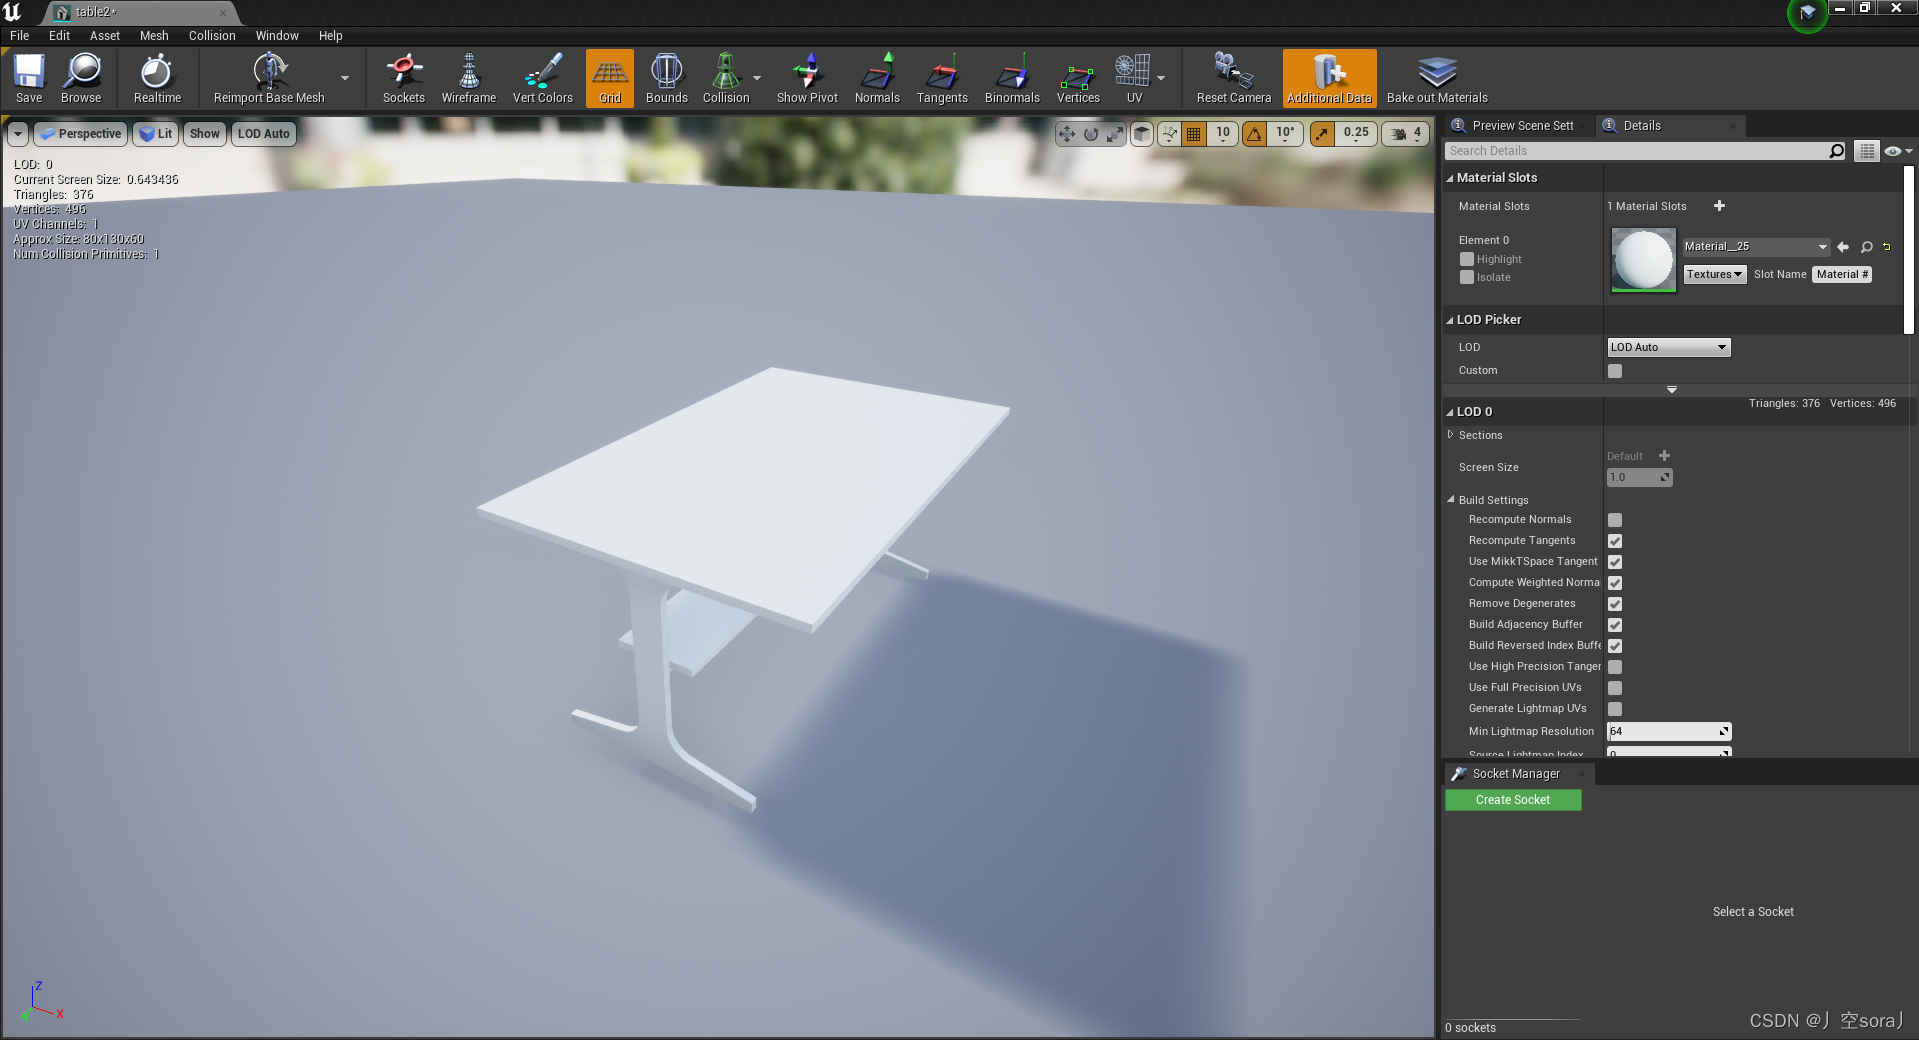Open the LOD Auto dropdown in LOD Picker
This screenshot has width=1919, height=1040.
coord(1667,347)
